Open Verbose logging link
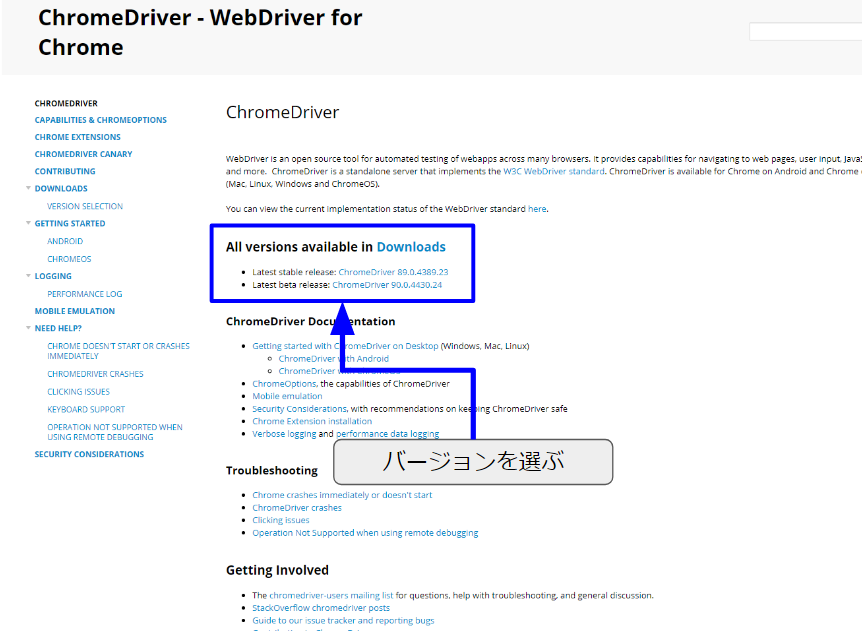Image resolution: width=862 pixels, height=631 pixels. pyautogui.click(x=284, y=434)
